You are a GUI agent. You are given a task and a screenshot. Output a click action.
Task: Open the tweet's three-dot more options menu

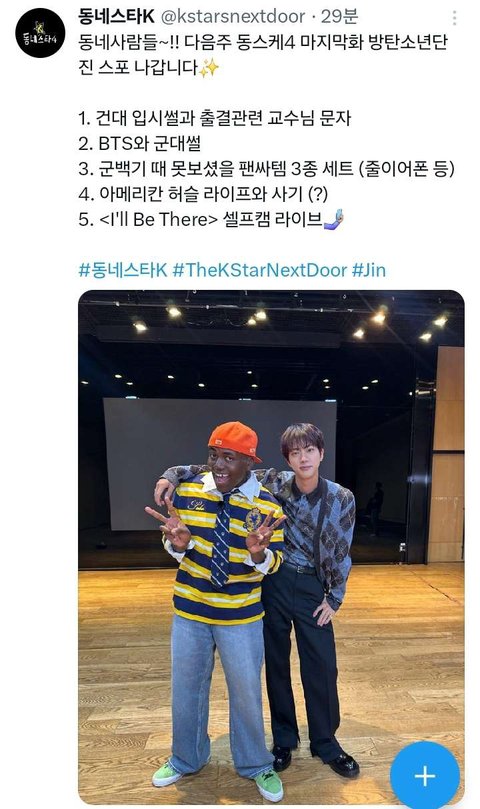click(x=454, y=18)
